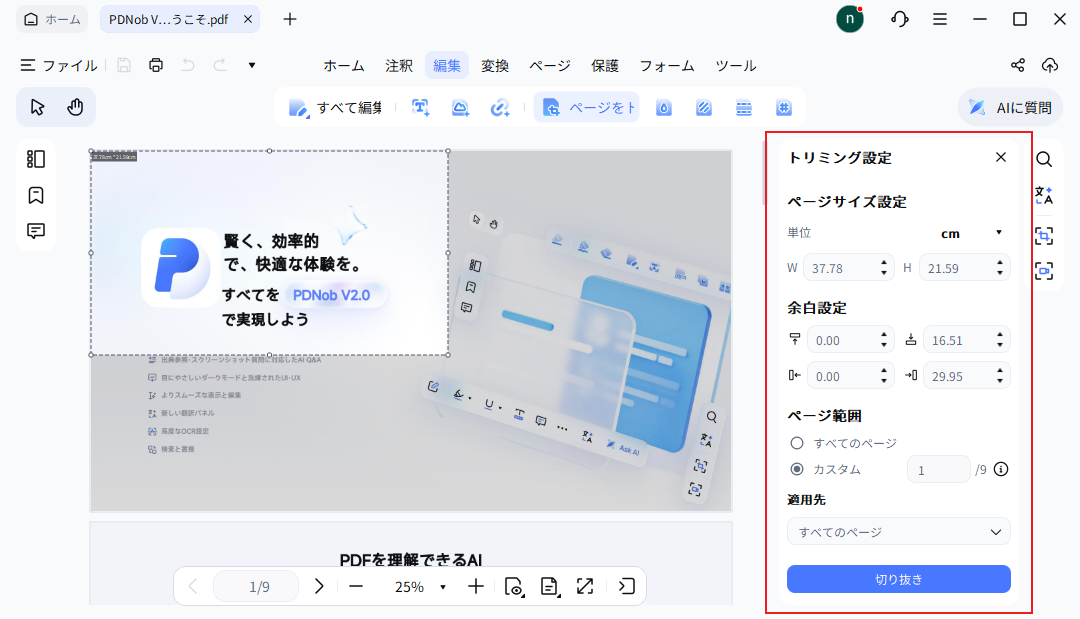Image resolution: width=1080 pixels, height=619 pixels.
Task: Click the search magnifier icon on right sidebar
Action: (1043, 160)
